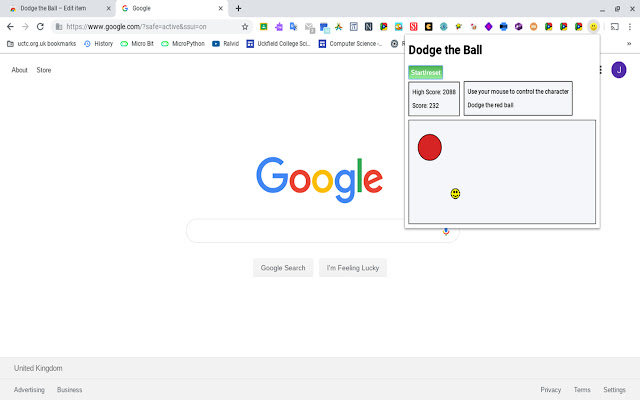Click the browser forward arrow
The image size is (640, 400).
25,27
